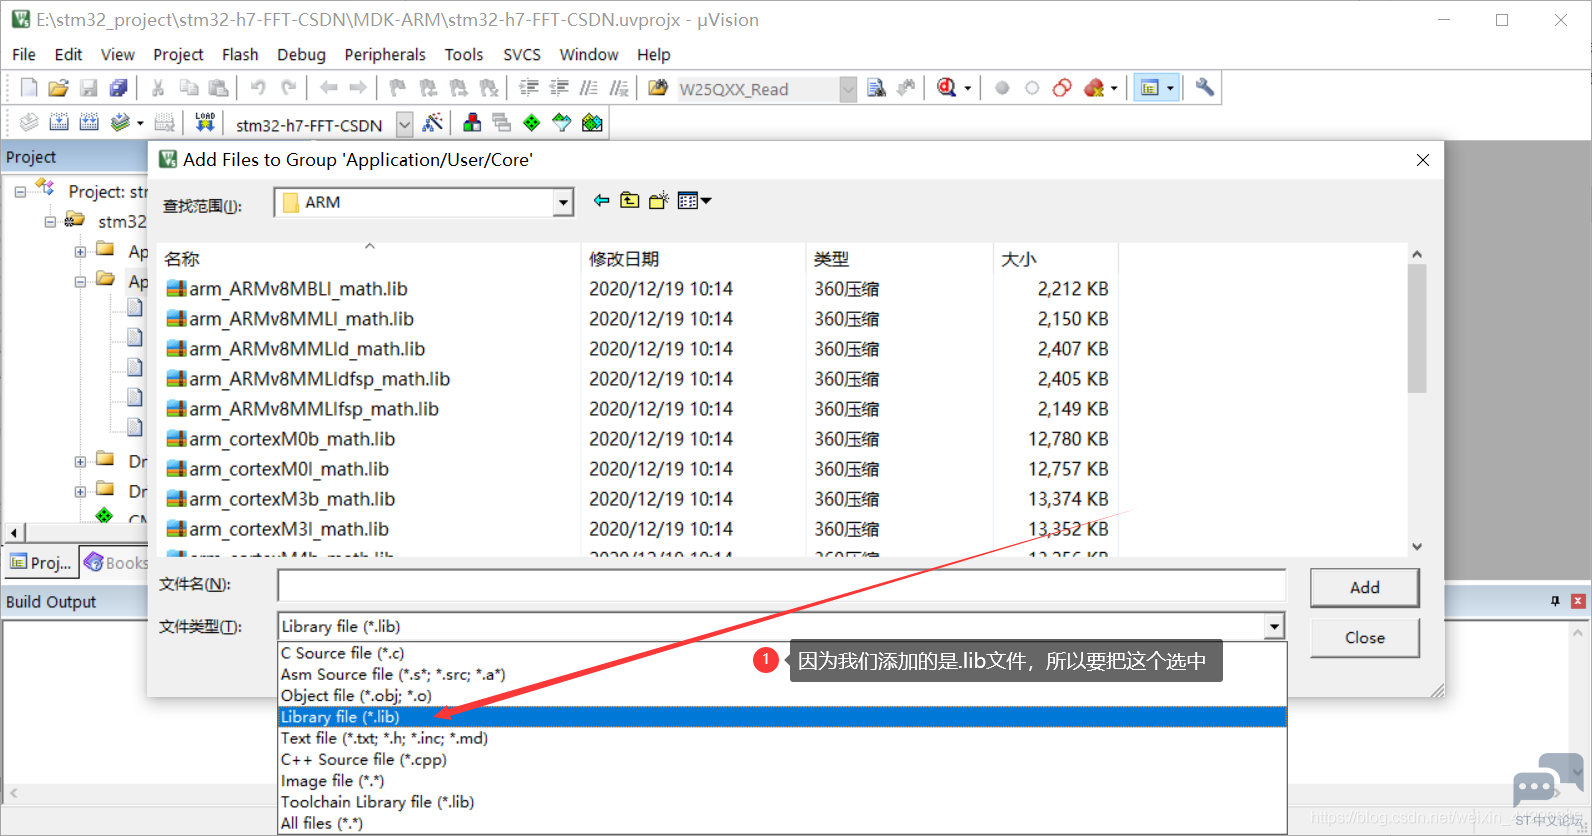Image resolution: width=1592 pixels, height=836 pixels.
Task: Sort files by 修改日期 column
Action: (x=693, y=259)
